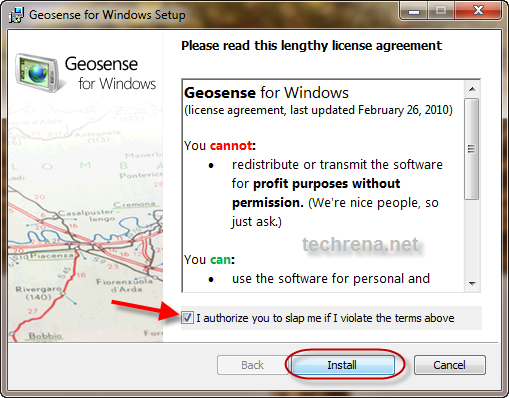This screenshot has width=509, height=398.
Task: Click the disabled Back button
Action: [x=252, y=365]
